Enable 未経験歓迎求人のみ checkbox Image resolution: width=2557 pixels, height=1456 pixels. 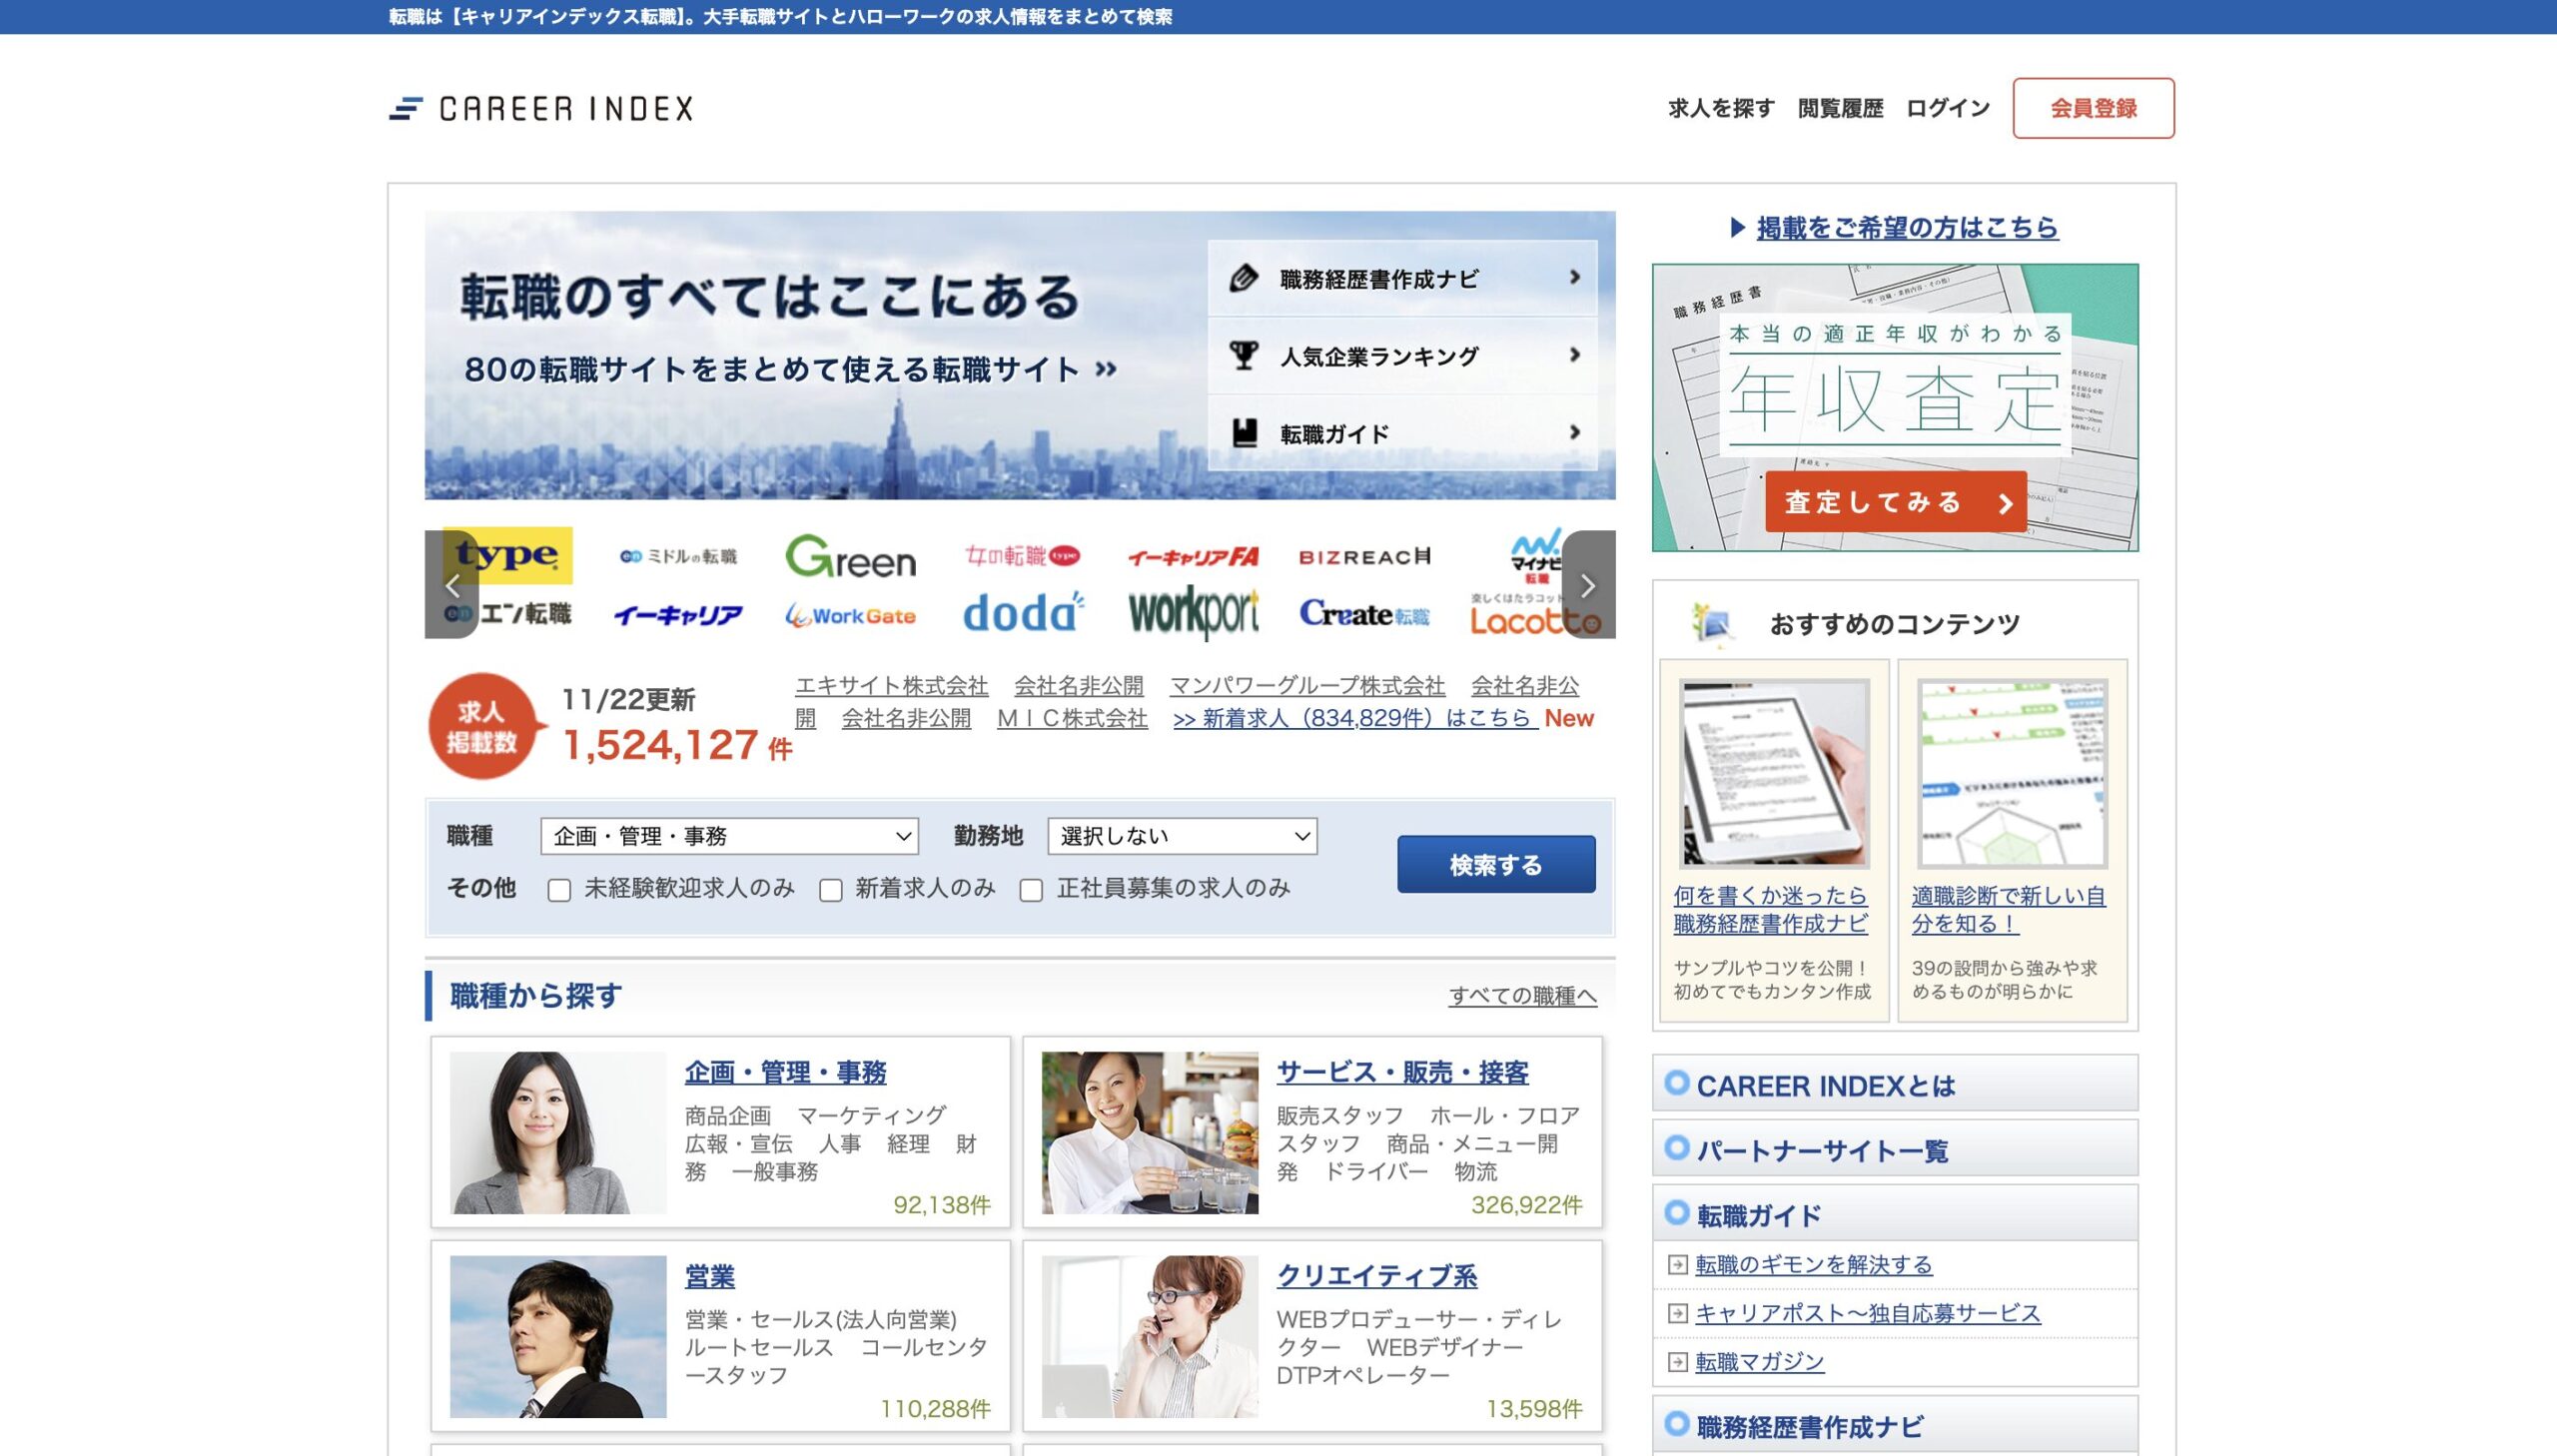click(x=559, y=890)
